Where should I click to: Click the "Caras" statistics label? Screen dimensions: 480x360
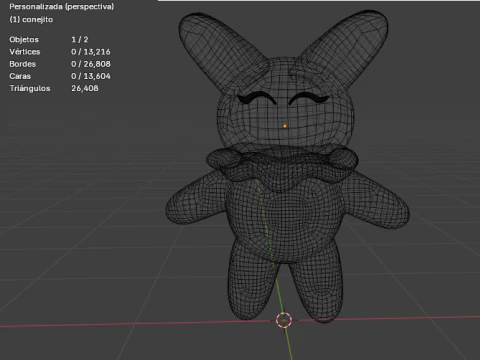[x=20, y=76]
